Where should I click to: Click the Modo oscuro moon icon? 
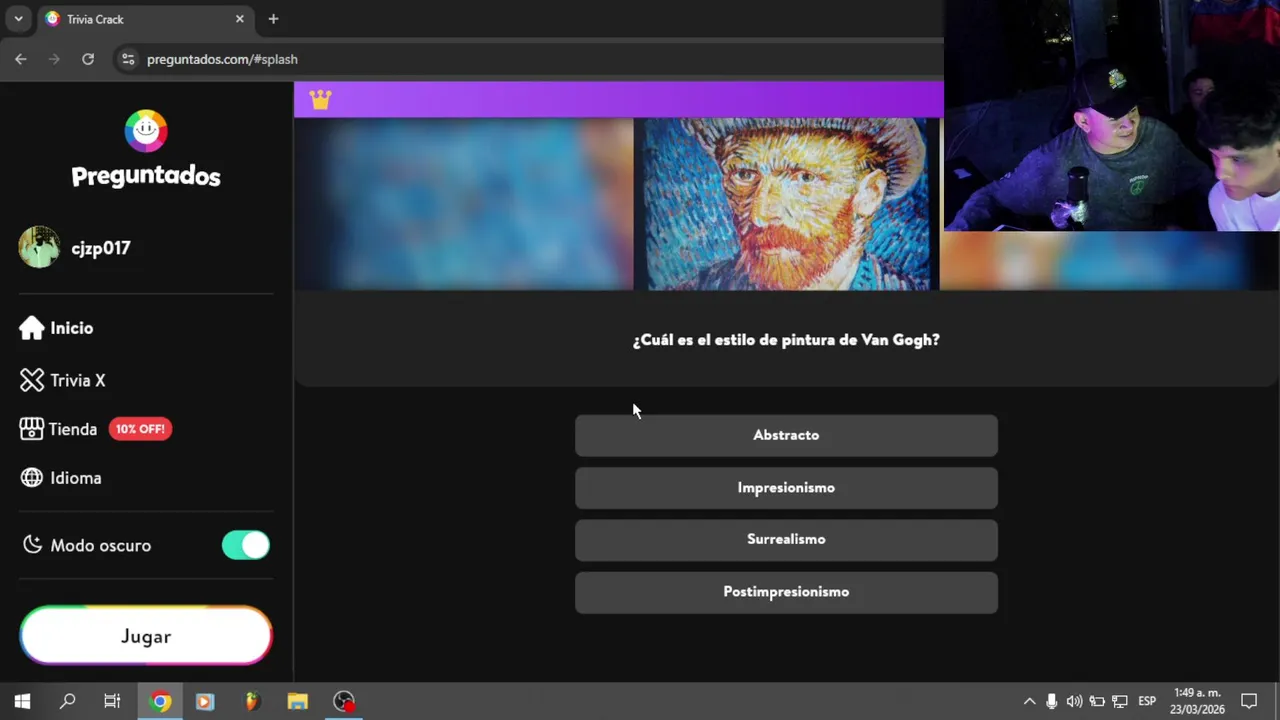pyautogui.click(x=33, y=545)
